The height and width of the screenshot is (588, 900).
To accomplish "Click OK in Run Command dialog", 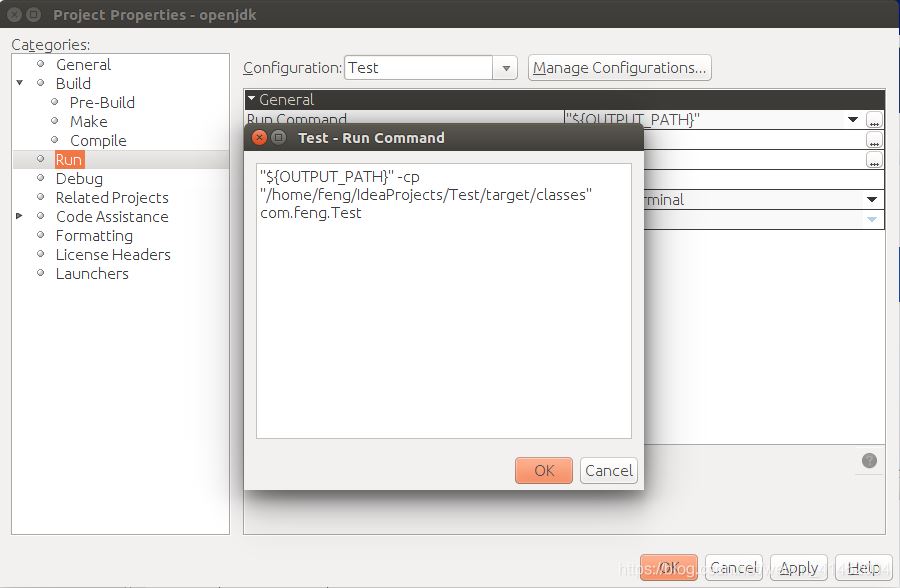I will pos(544,470).
